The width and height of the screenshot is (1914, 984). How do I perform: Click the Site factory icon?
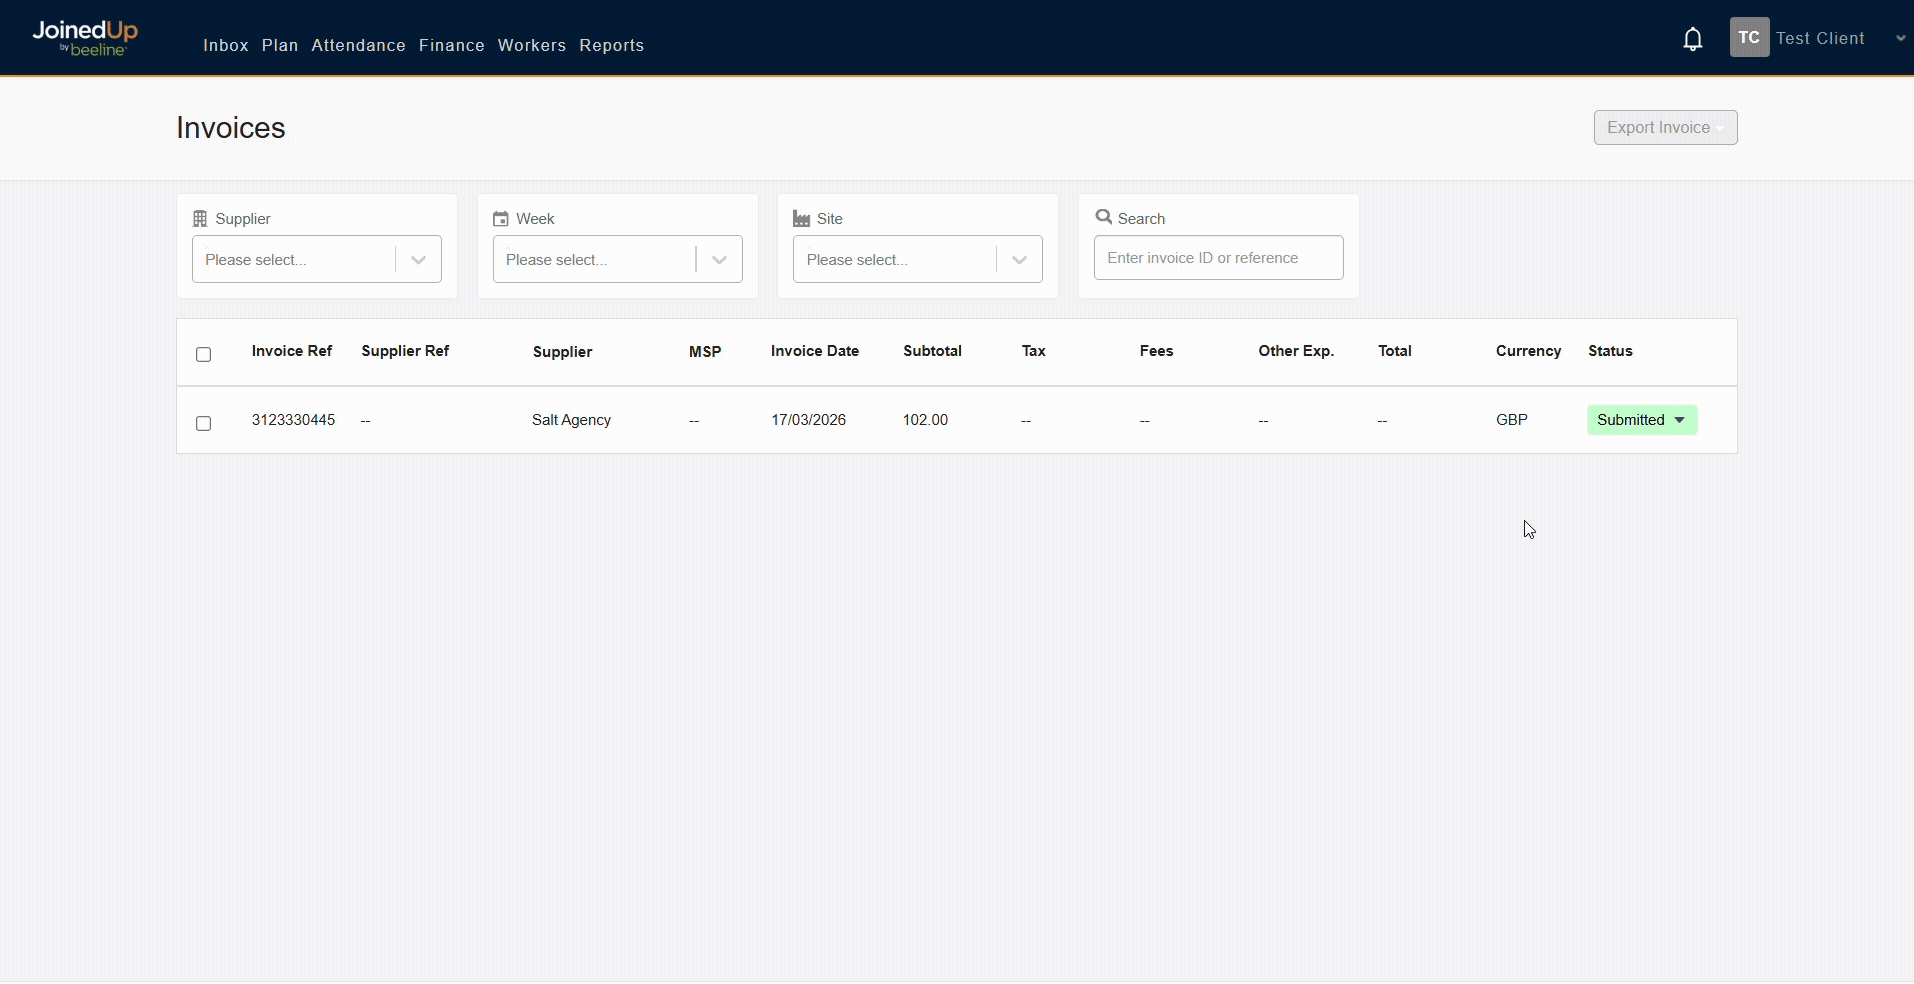pos(801,219)
